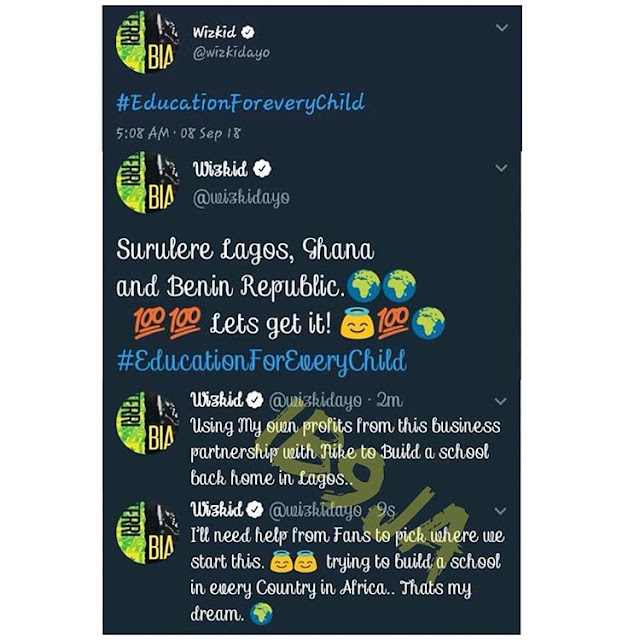Click the verified badge next to the first Wizkid name
The image size is (640, 640).
248,32
